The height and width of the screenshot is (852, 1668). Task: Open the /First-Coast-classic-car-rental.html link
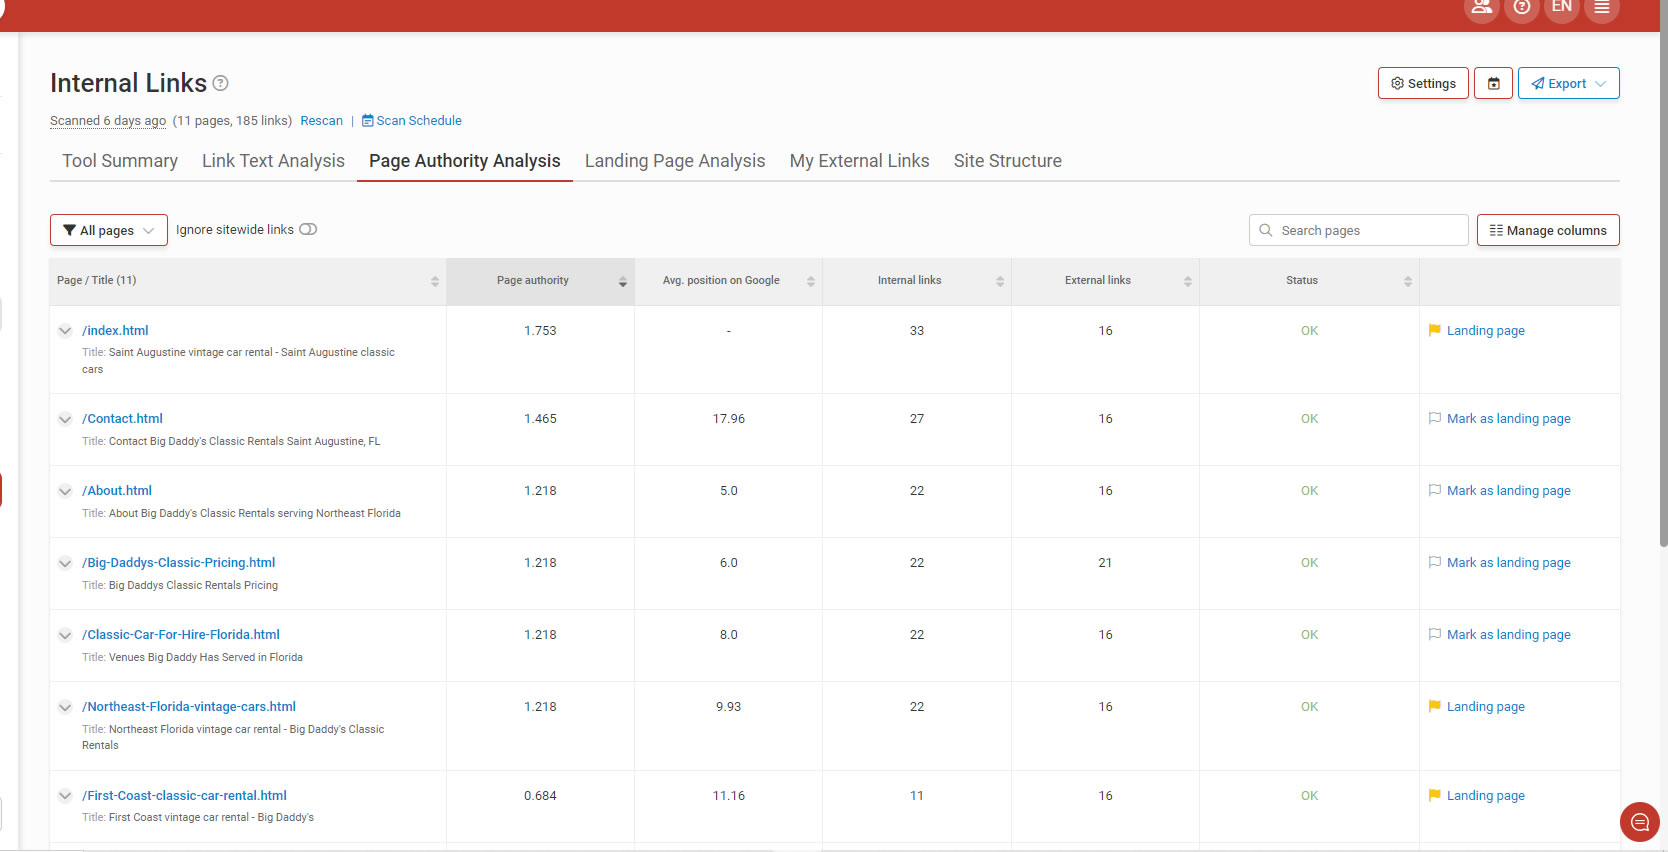tap(184, 796)
